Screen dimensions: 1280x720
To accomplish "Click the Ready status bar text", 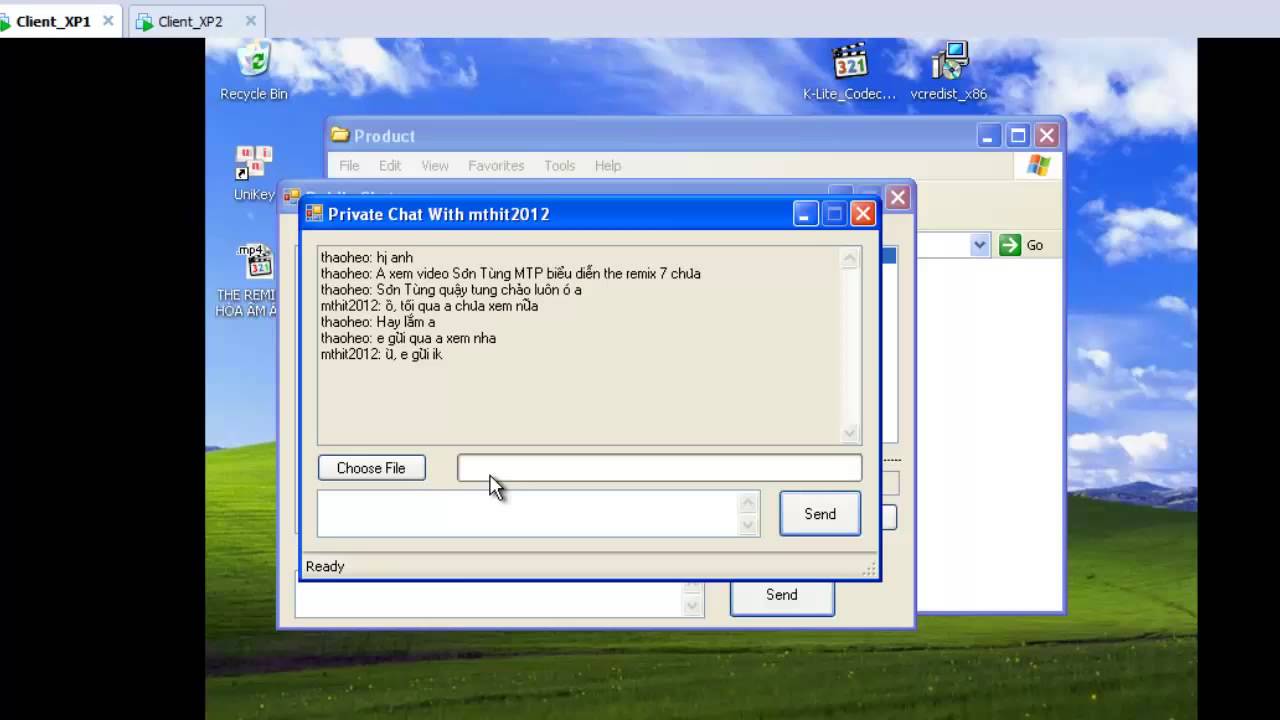I will click(325, 566).
